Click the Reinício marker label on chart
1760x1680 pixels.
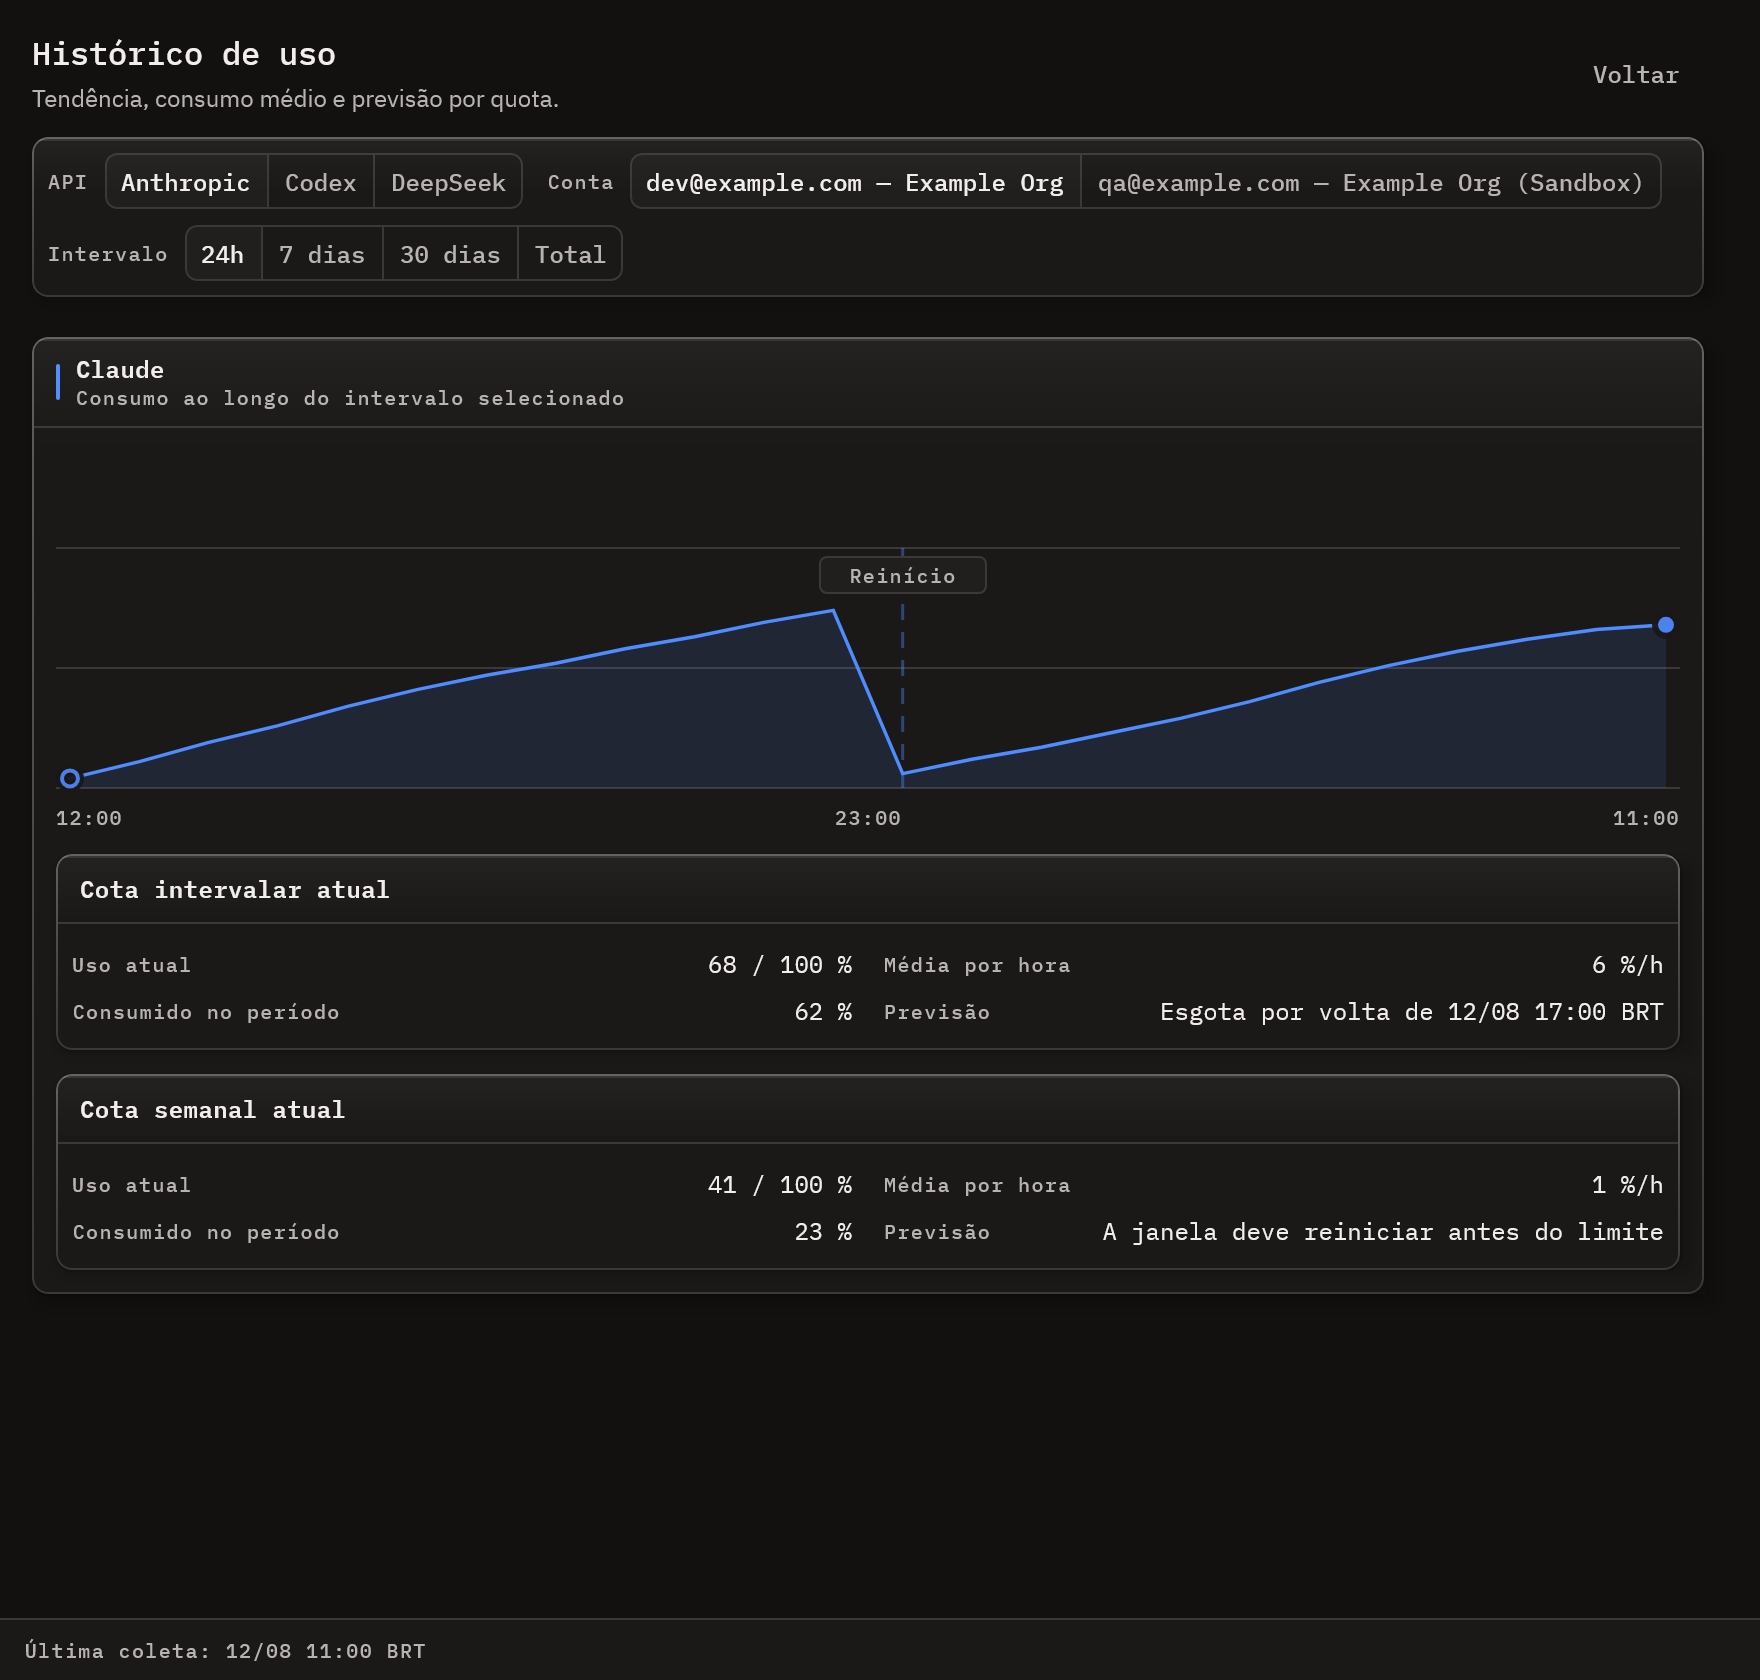click(903, 576)
